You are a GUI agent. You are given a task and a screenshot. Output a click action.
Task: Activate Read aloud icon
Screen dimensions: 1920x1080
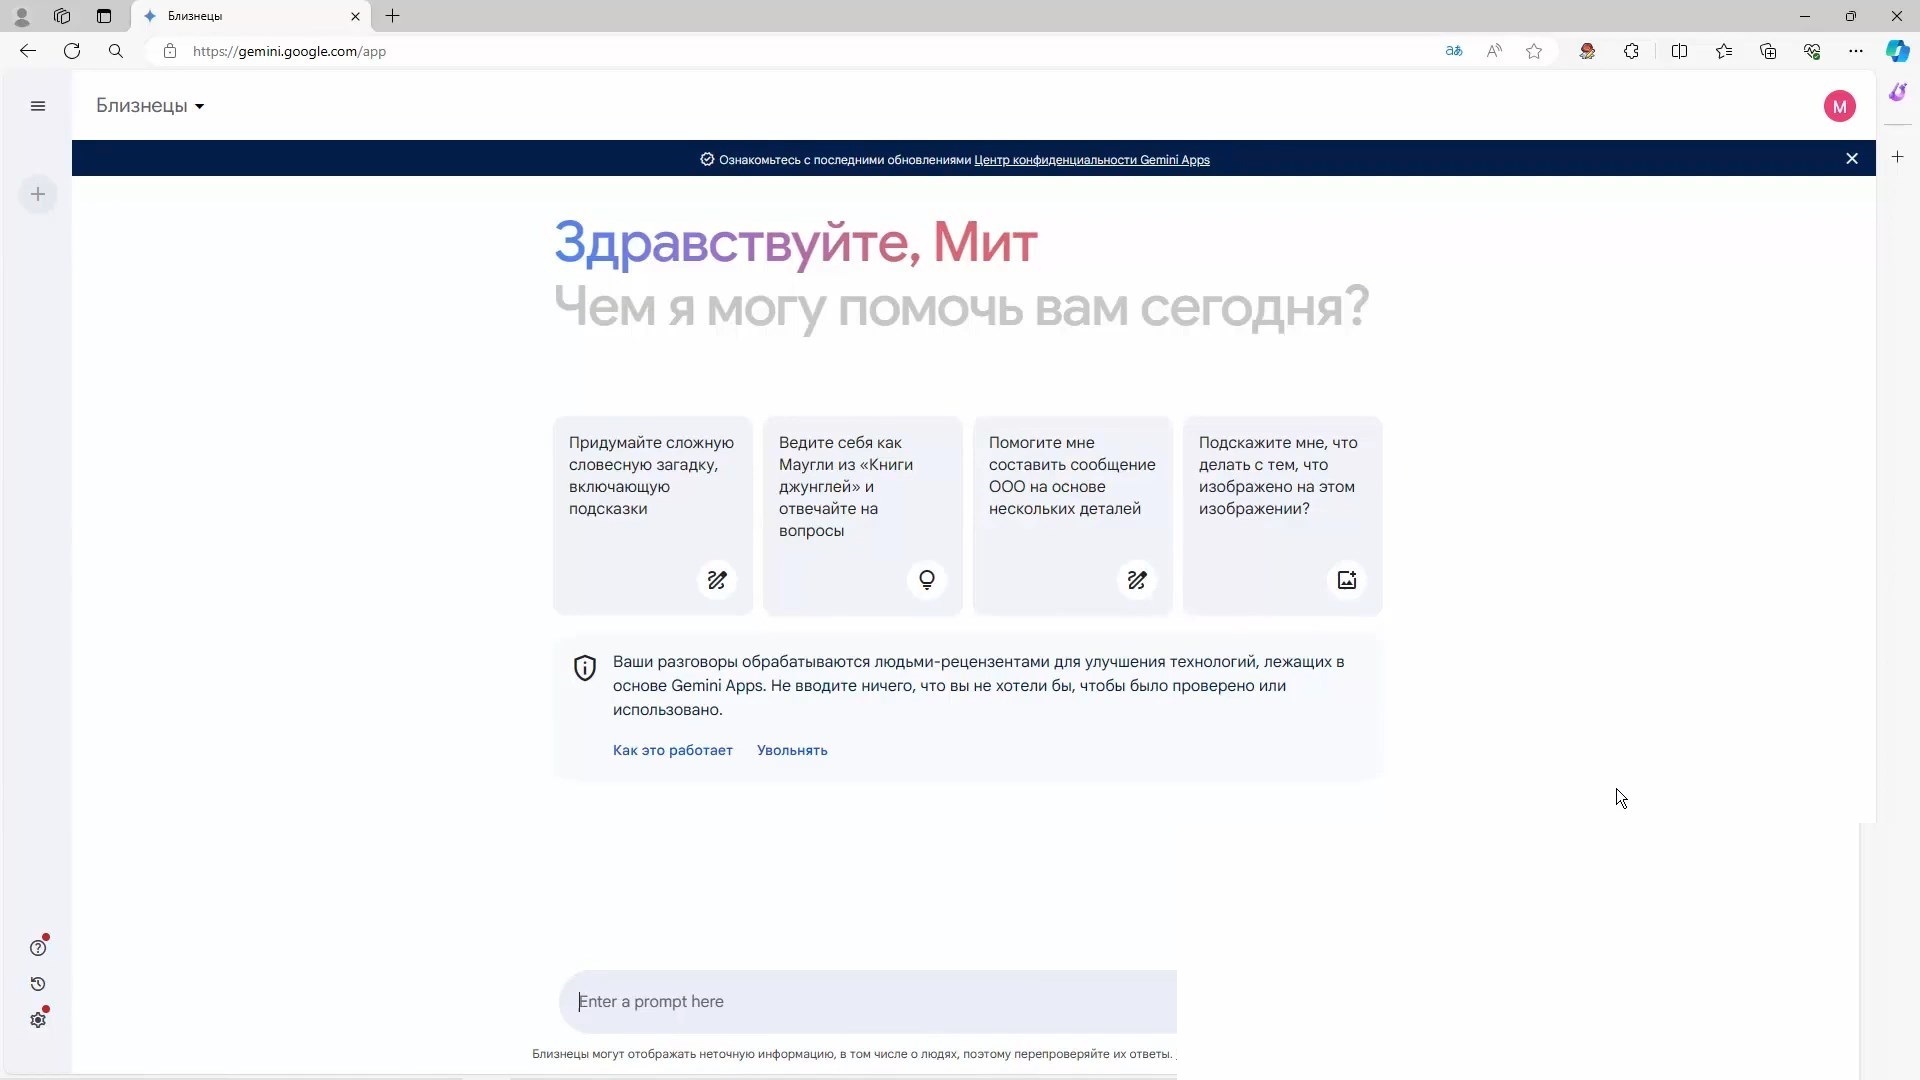1494,51
